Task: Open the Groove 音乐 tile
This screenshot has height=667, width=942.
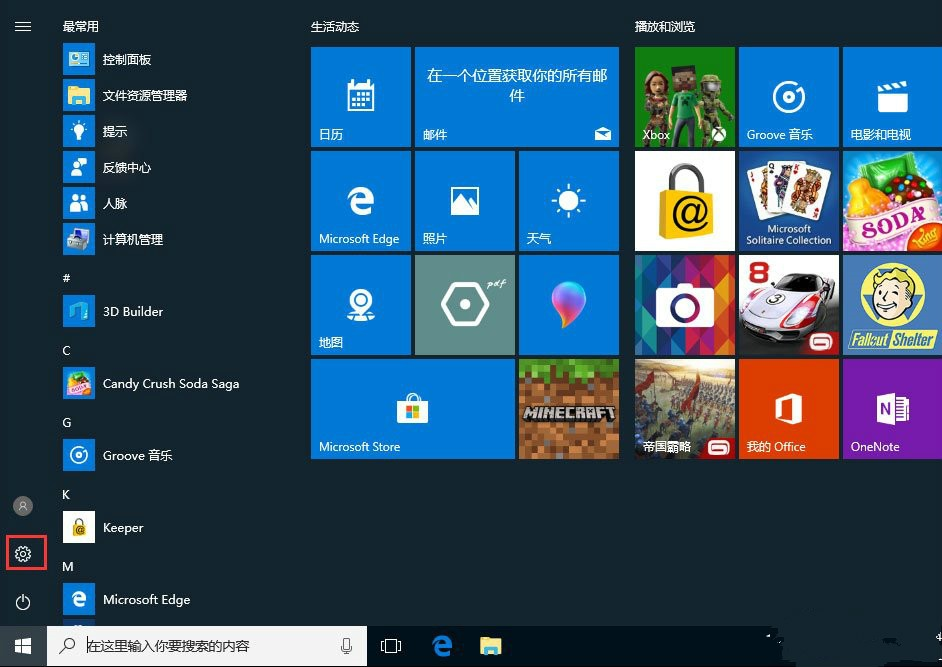Action: 788,96
